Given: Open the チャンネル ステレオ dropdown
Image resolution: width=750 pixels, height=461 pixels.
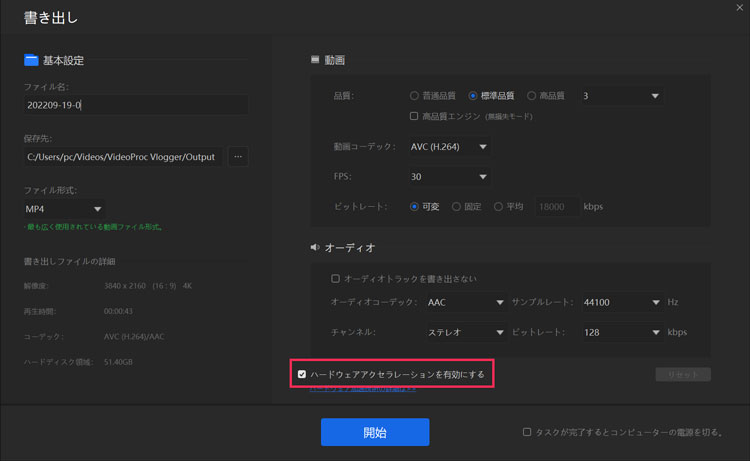Looking at the screenshot, I should coord(466,332).
